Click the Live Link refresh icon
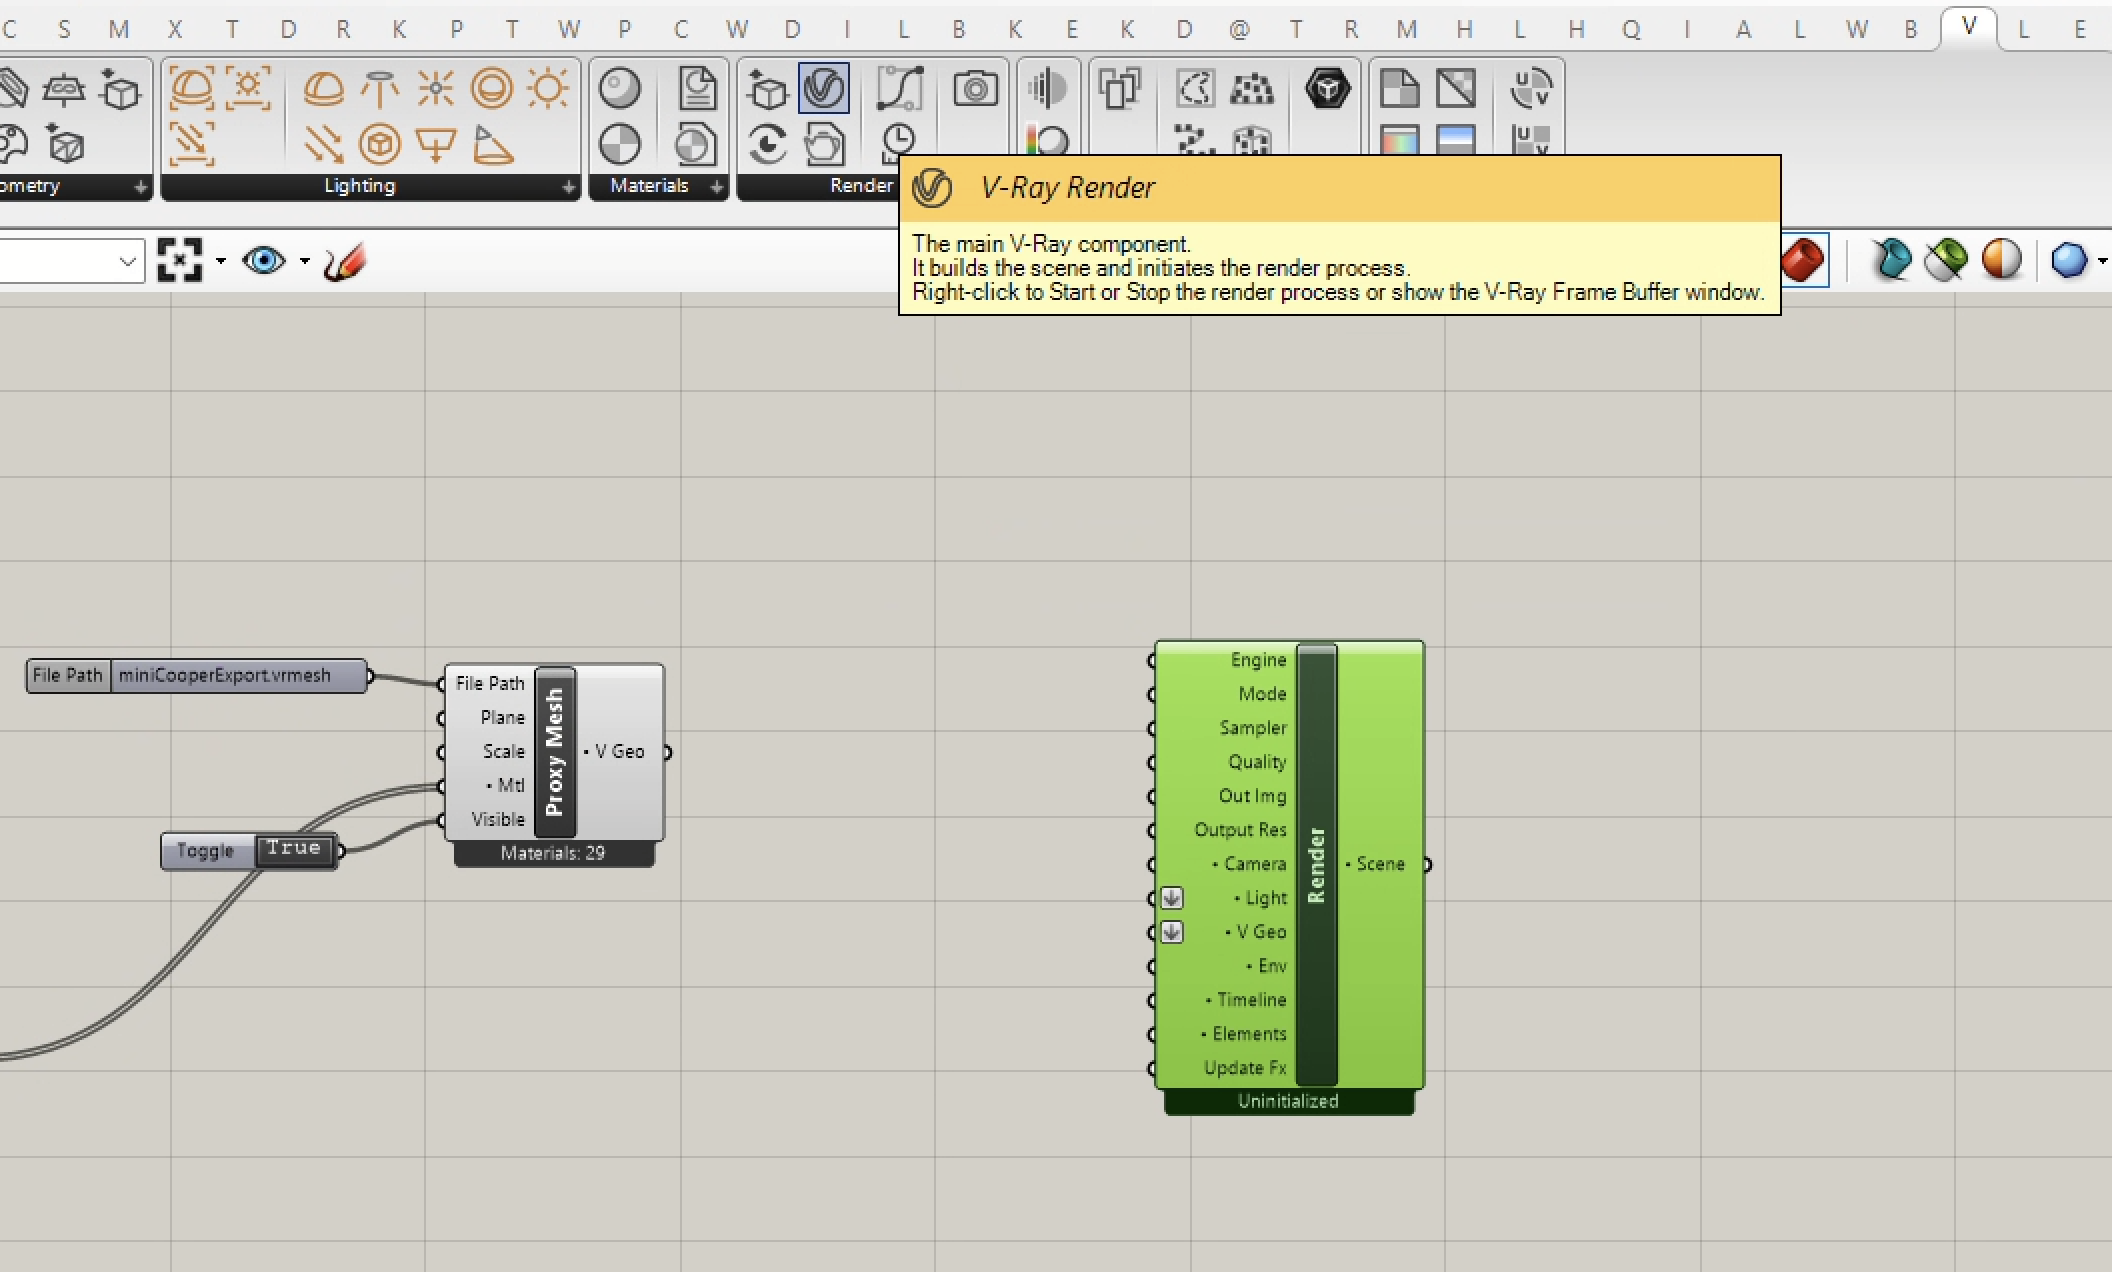 (x=767, y=144)
